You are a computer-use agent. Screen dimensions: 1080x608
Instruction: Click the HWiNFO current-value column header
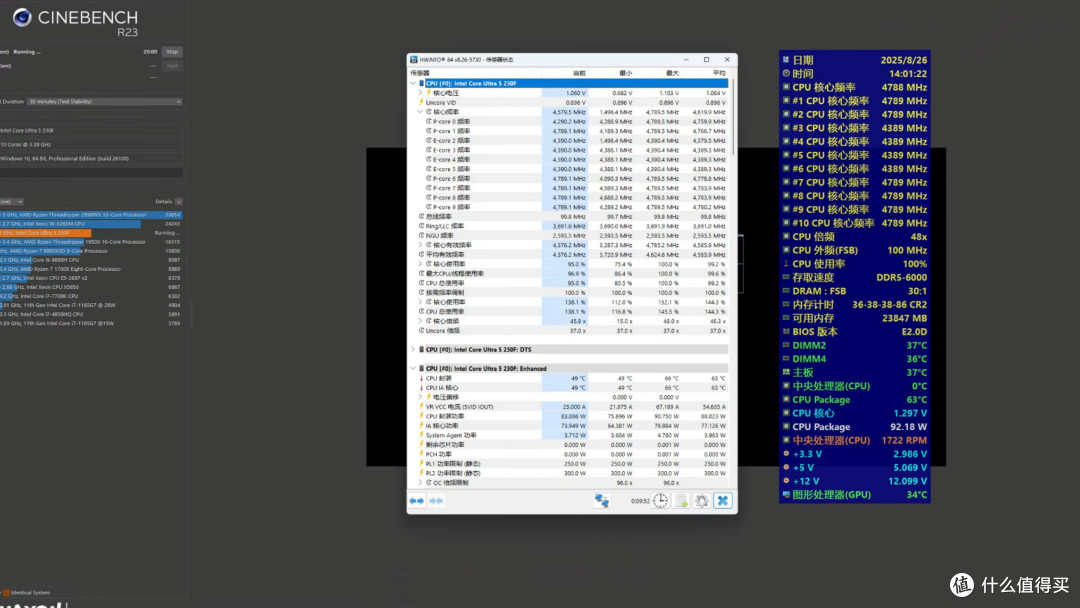[x=565, y=73]
